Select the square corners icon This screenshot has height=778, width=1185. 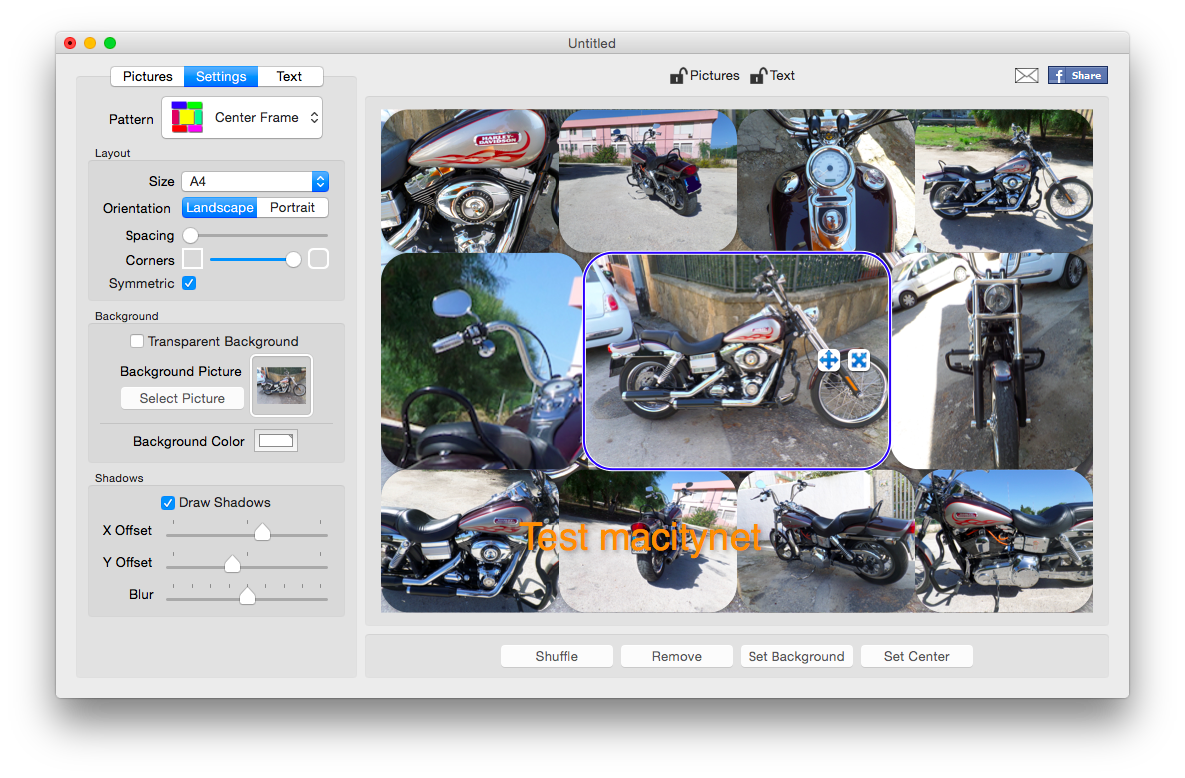[x=193, y=259]
